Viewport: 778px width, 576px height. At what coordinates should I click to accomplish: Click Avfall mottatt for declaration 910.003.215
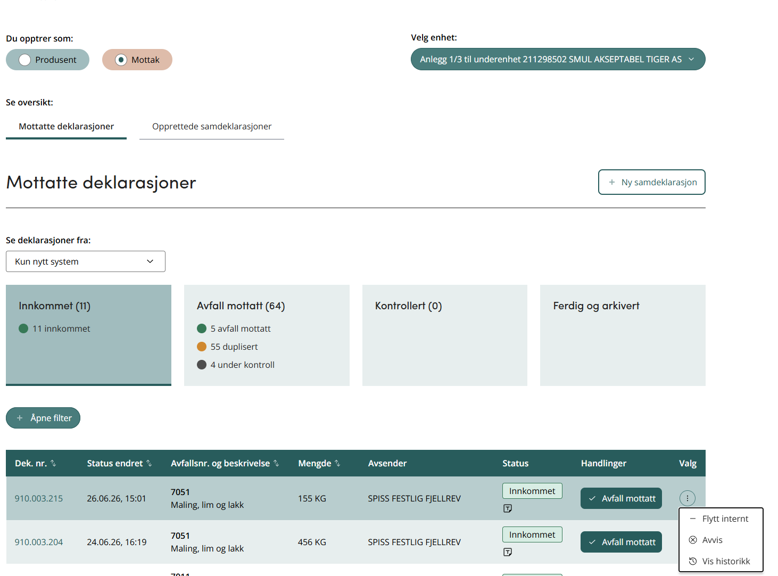tap(621, 499)
